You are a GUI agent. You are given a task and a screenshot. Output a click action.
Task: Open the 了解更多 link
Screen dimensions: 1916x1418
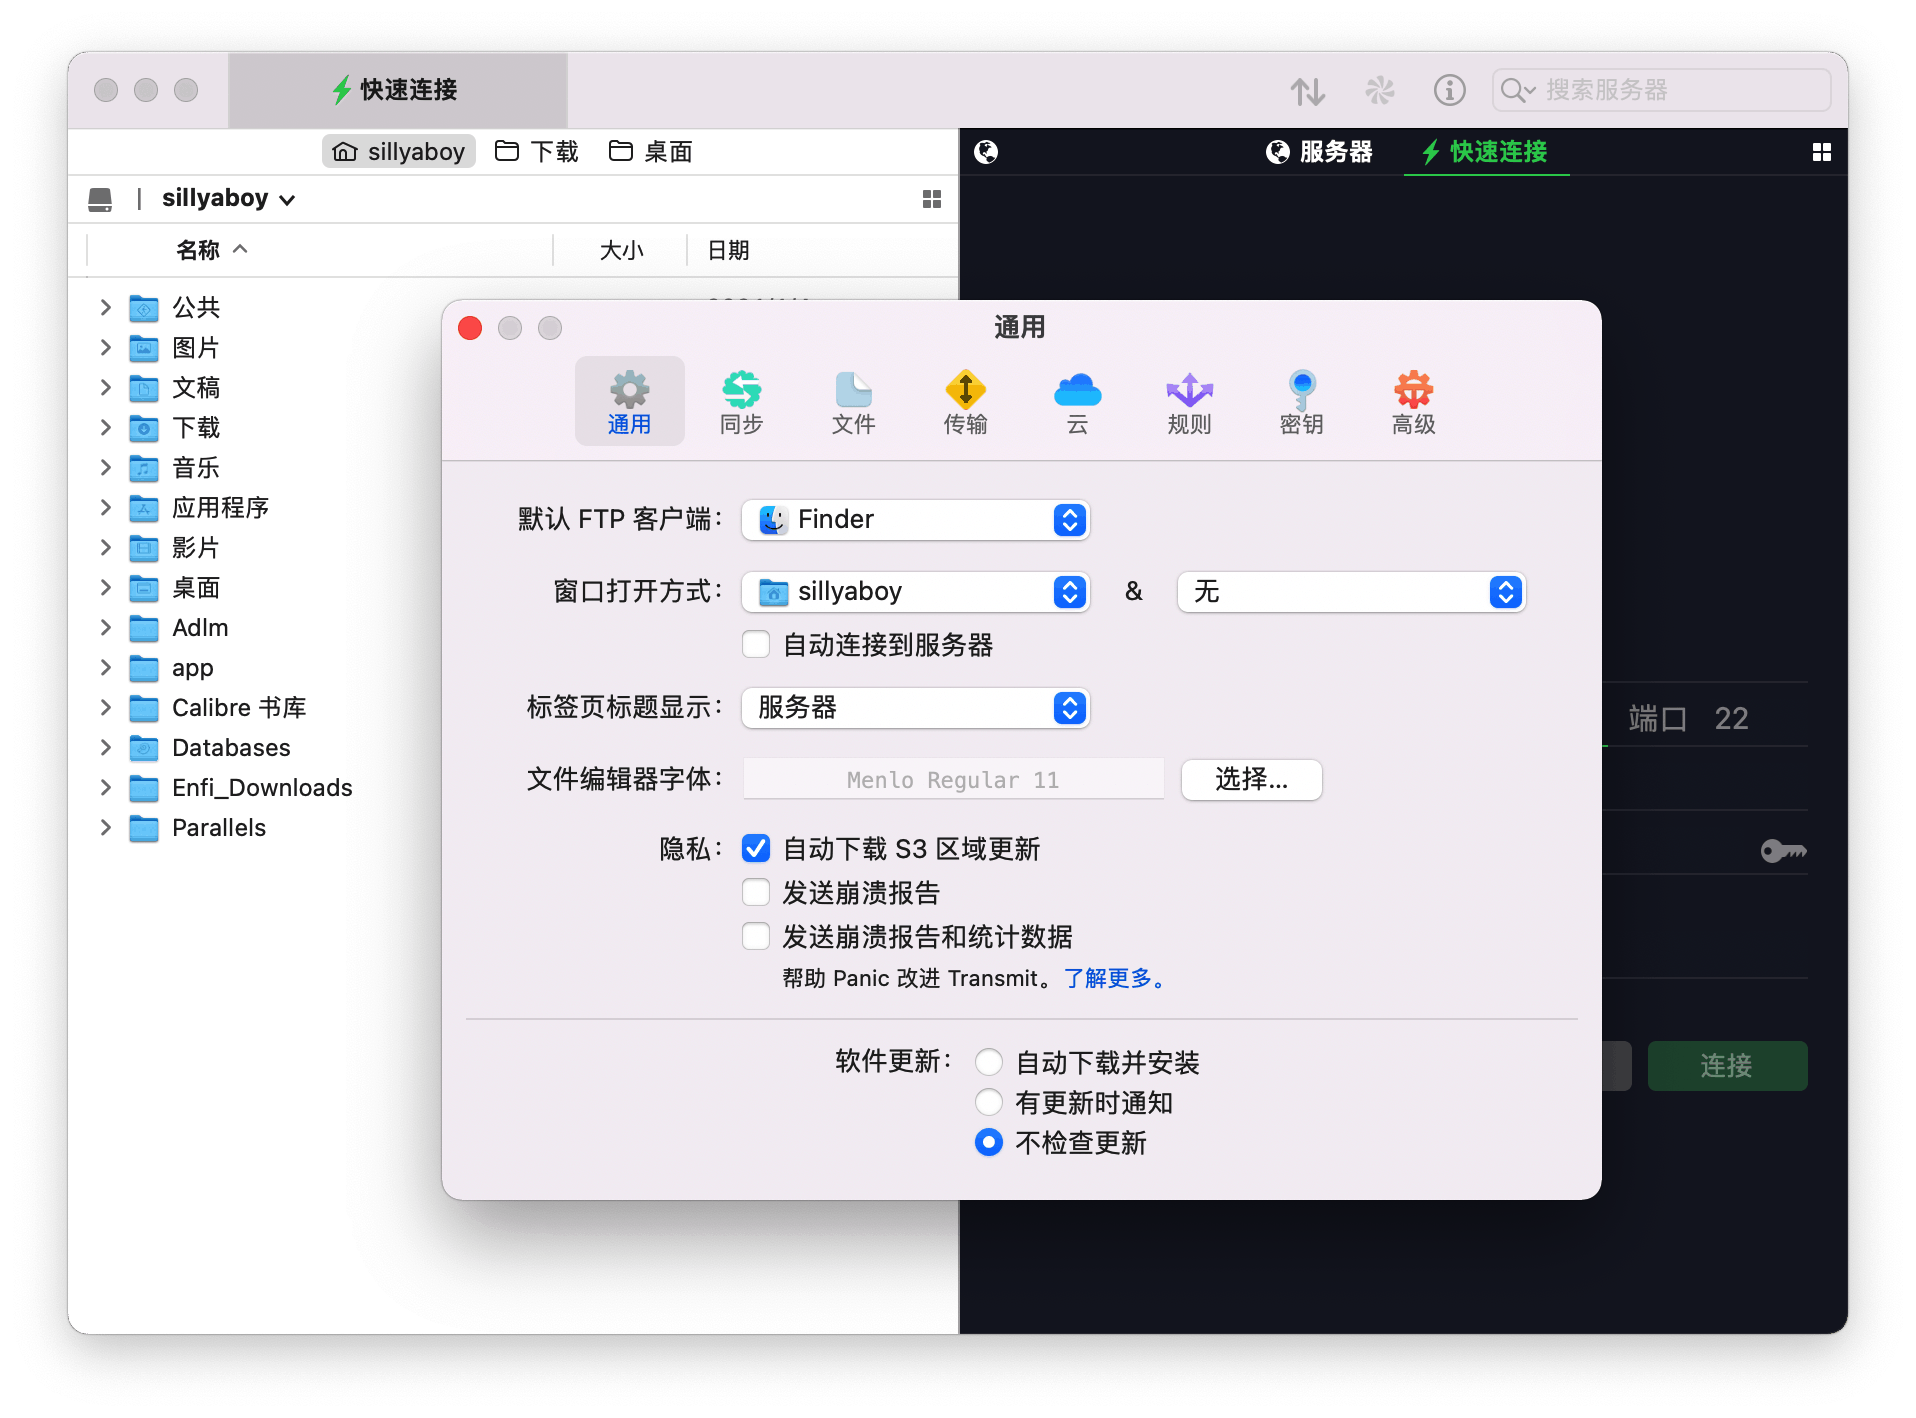click(1114, 978)
